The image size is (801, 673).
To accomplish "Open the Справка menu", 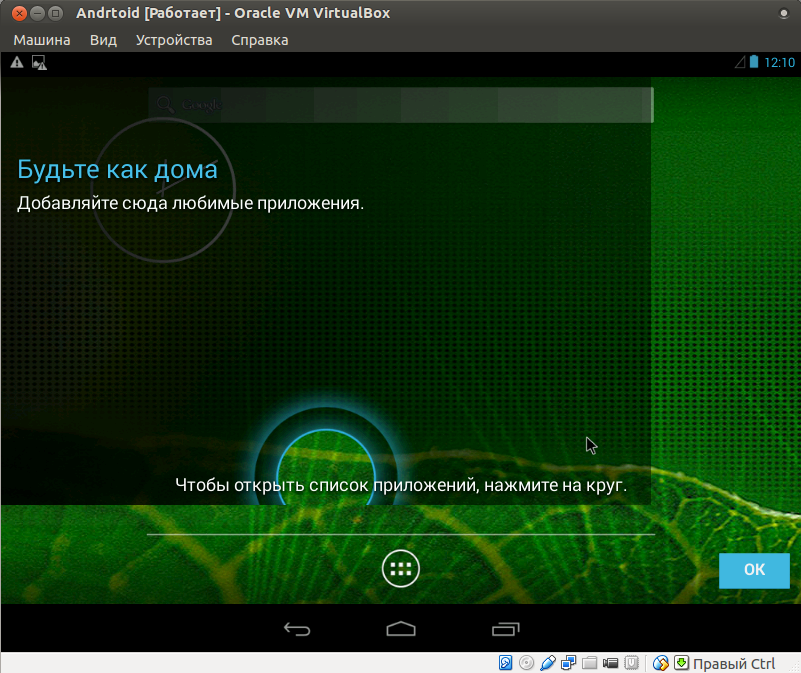I will [x=260, y=40].
